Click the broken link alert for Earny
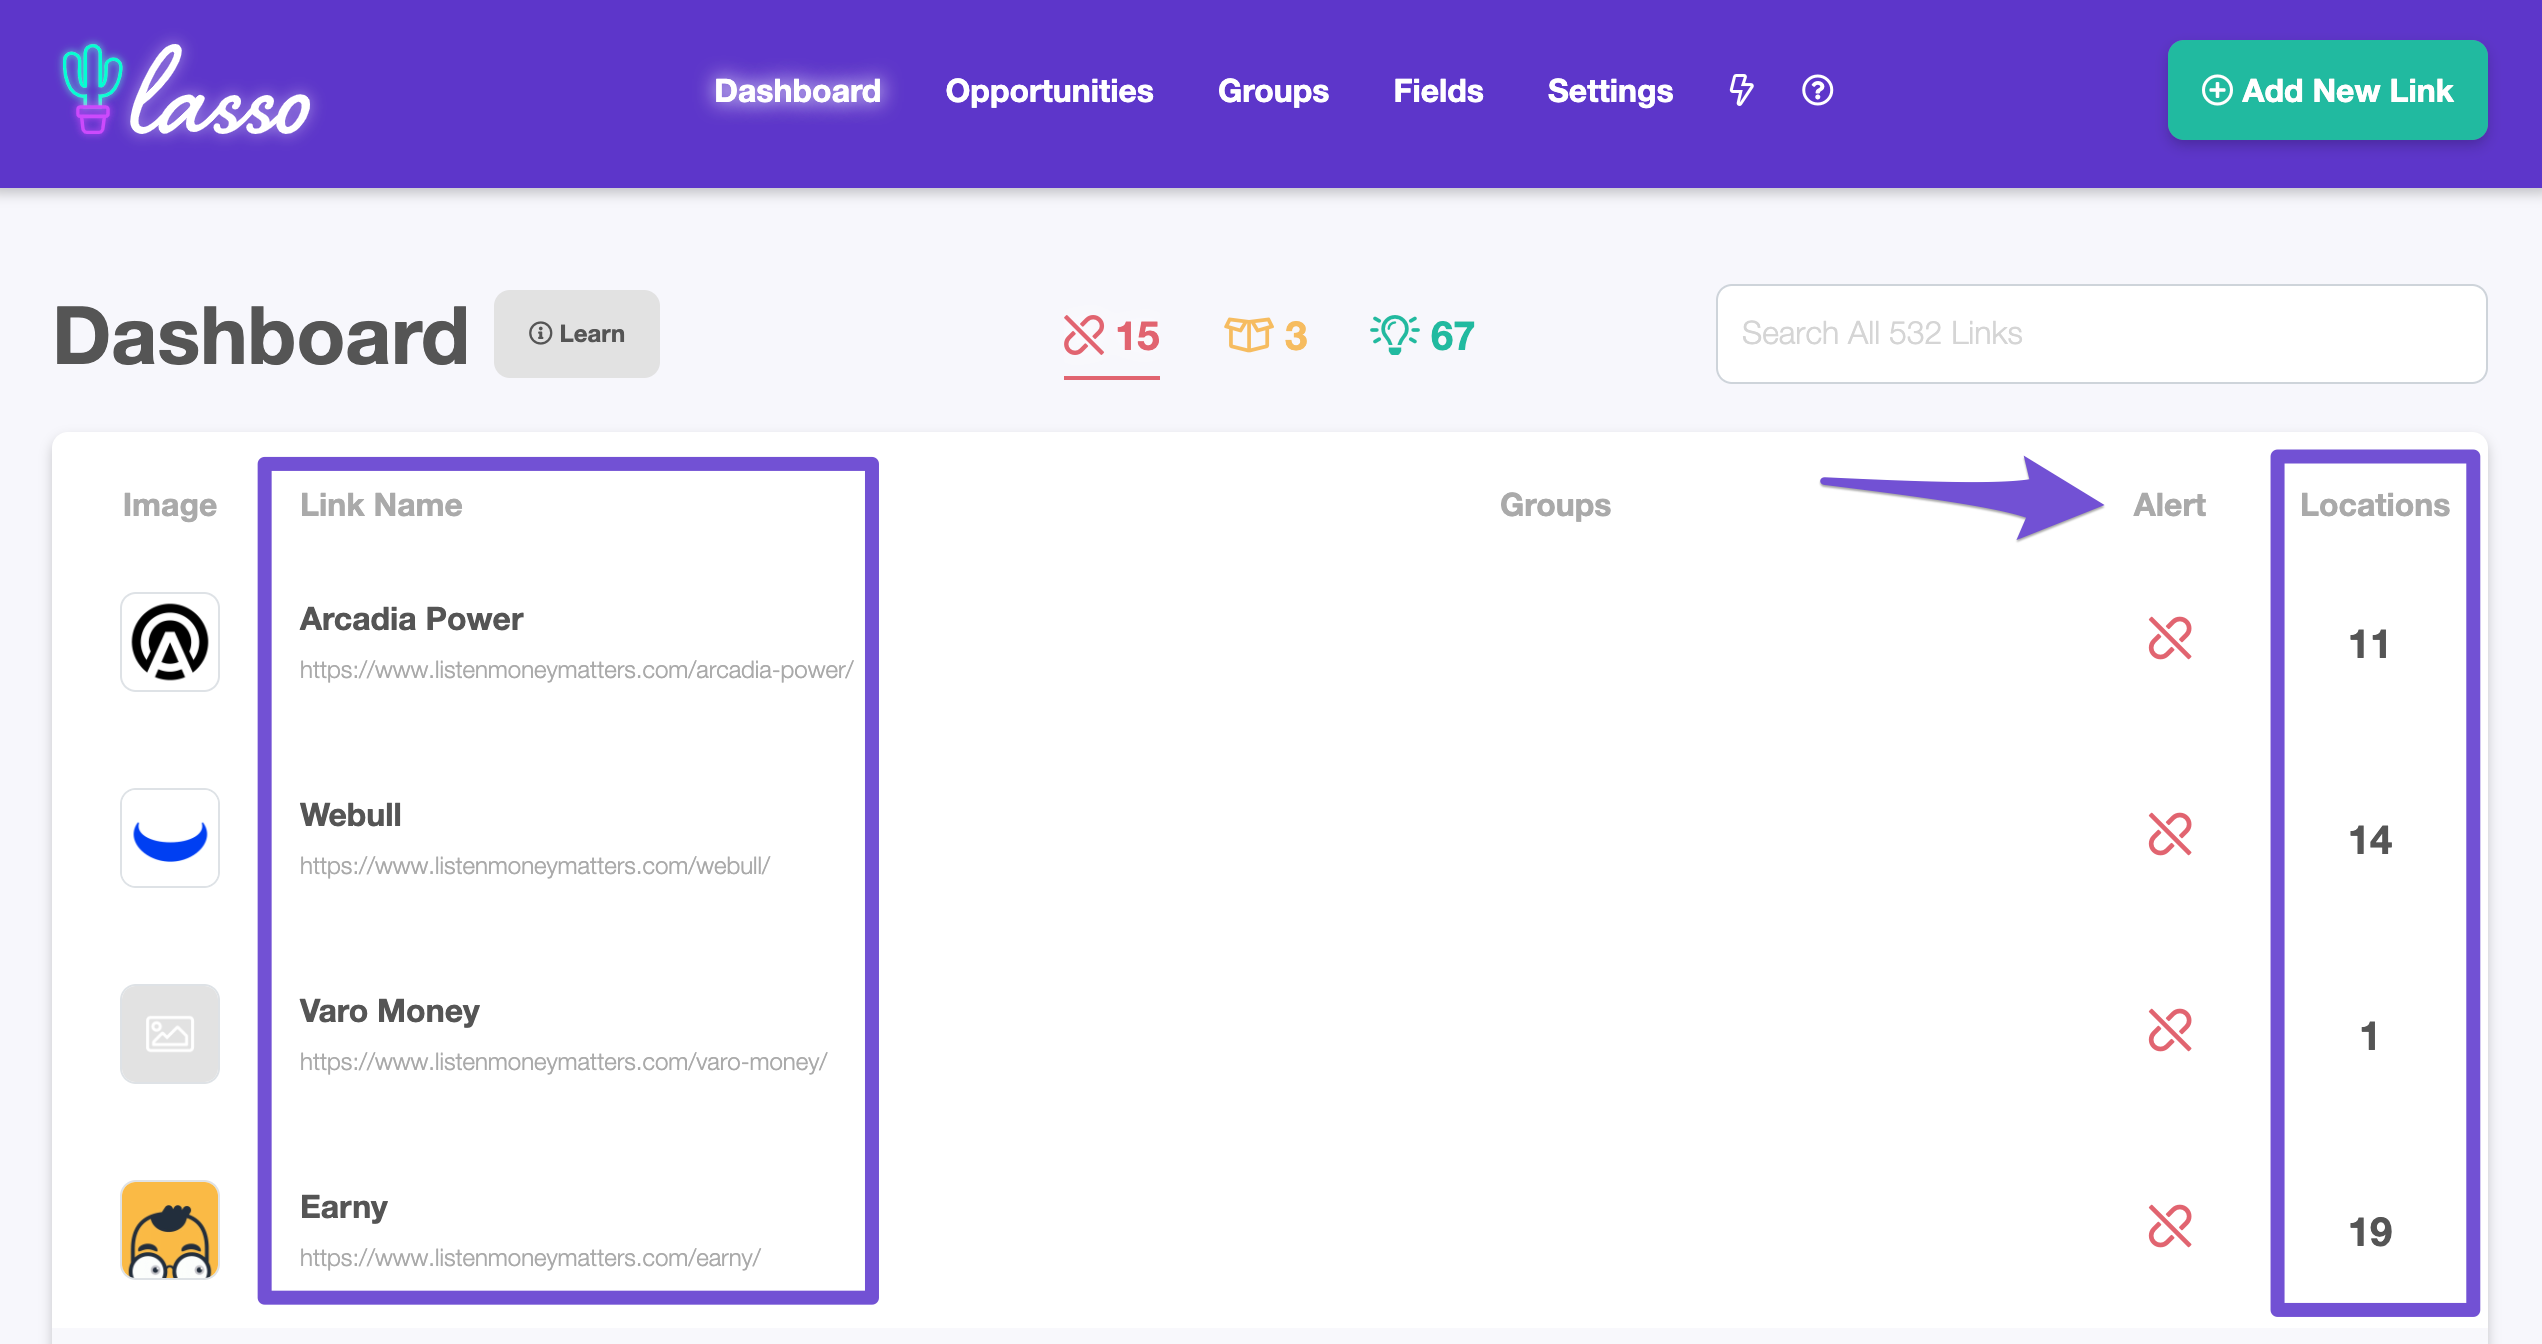Viewport: 2542px width, 1344px height. click(2169, 1227)
